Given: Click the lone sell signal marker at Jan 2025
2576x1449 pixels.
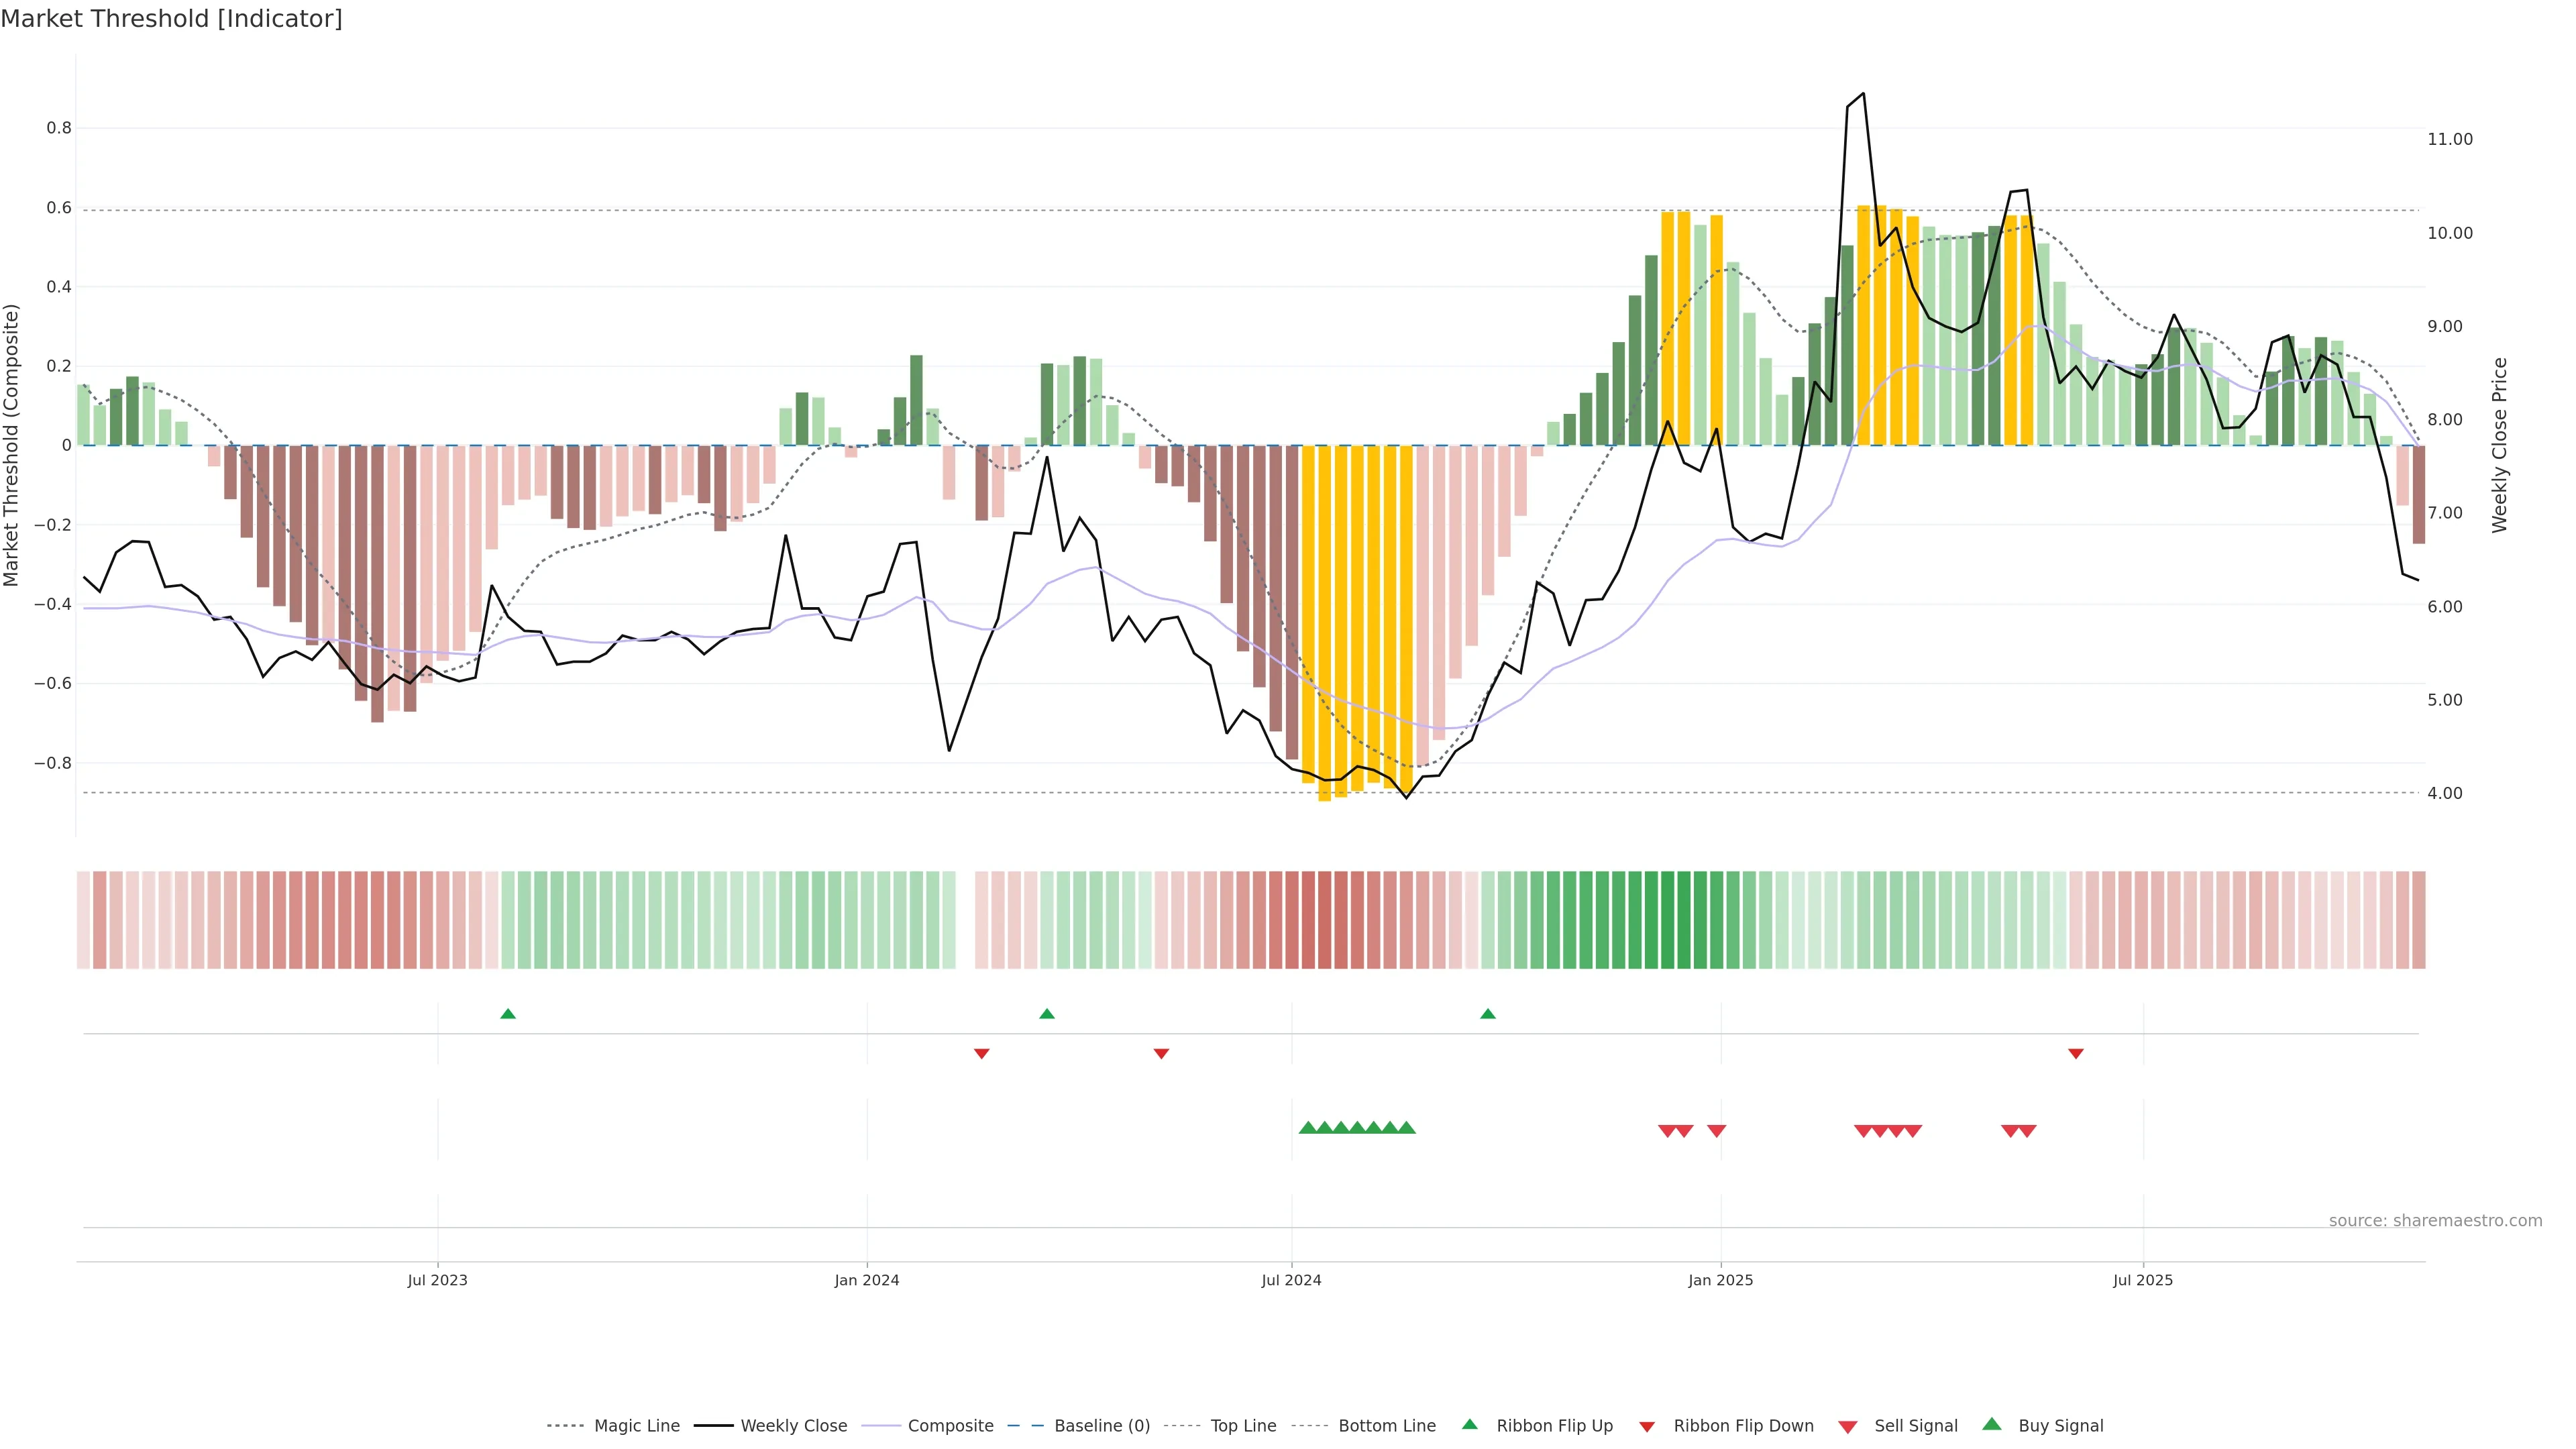Looking at the screenshot, I should (1716, 1131).
